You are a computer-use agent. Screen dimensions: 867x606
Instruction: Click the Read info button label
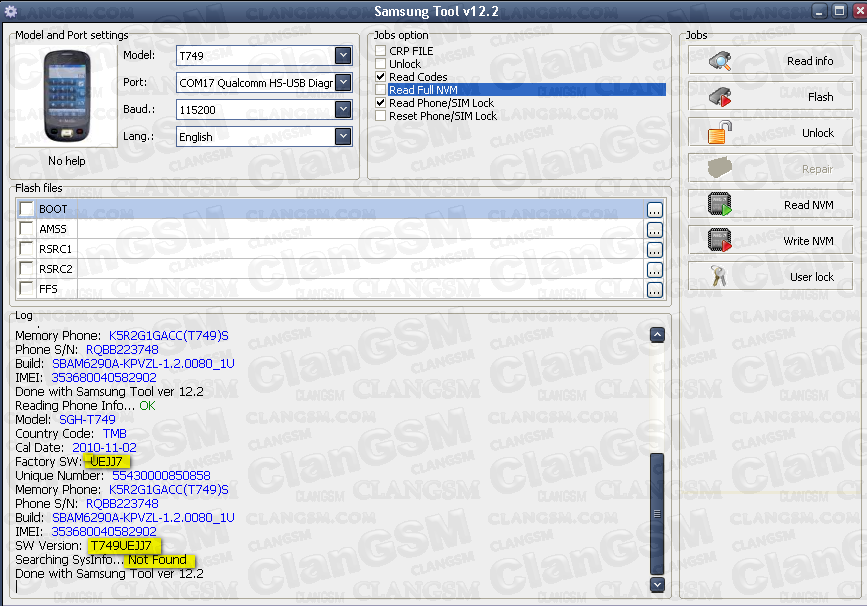810,61
